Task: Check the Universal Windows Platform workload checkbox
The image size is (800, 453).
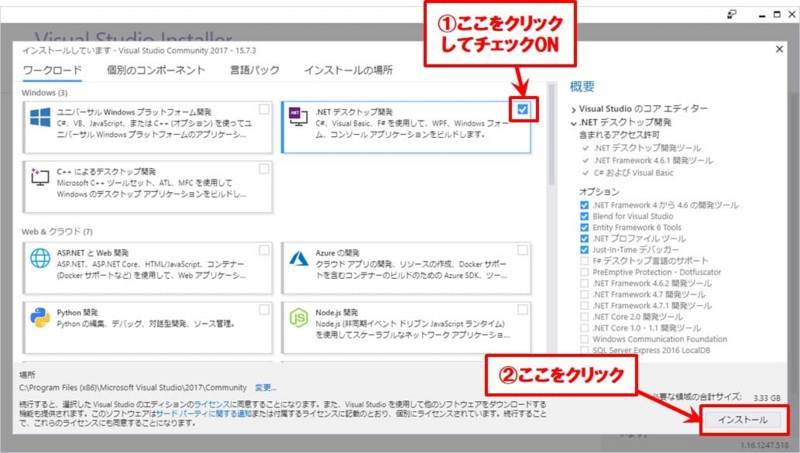Action: click(264, 109)
